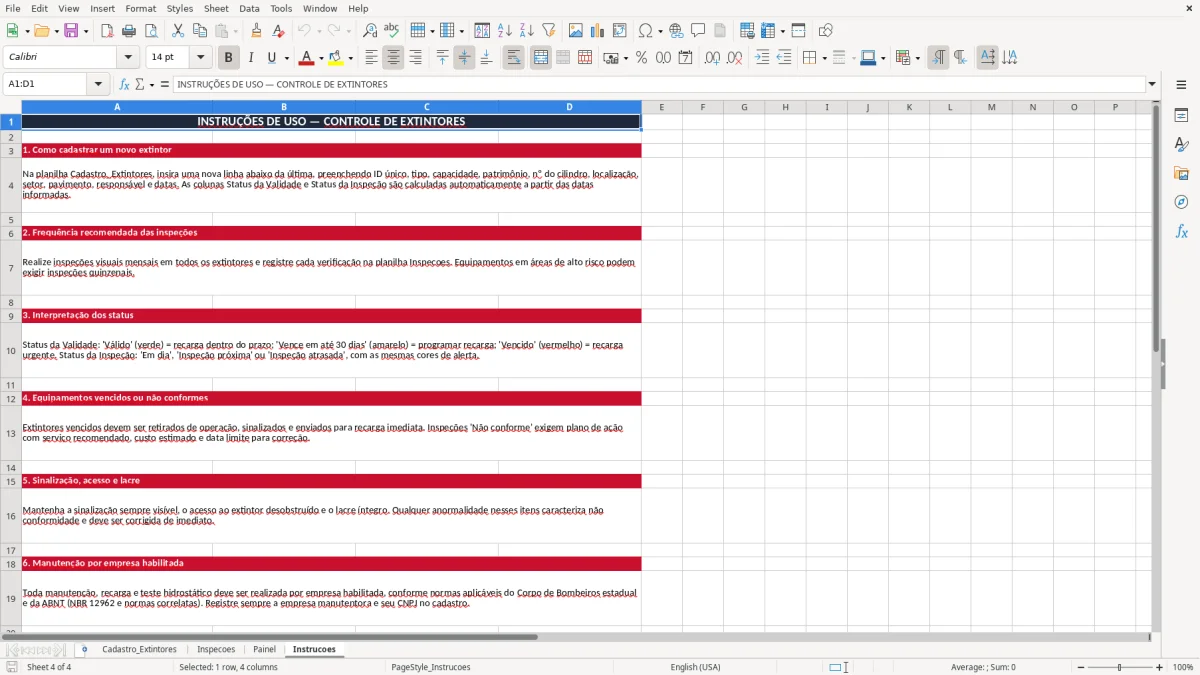Click English (USA) language in status bar
Viewport: 1200px width, 675px height.
coord(695,667)
